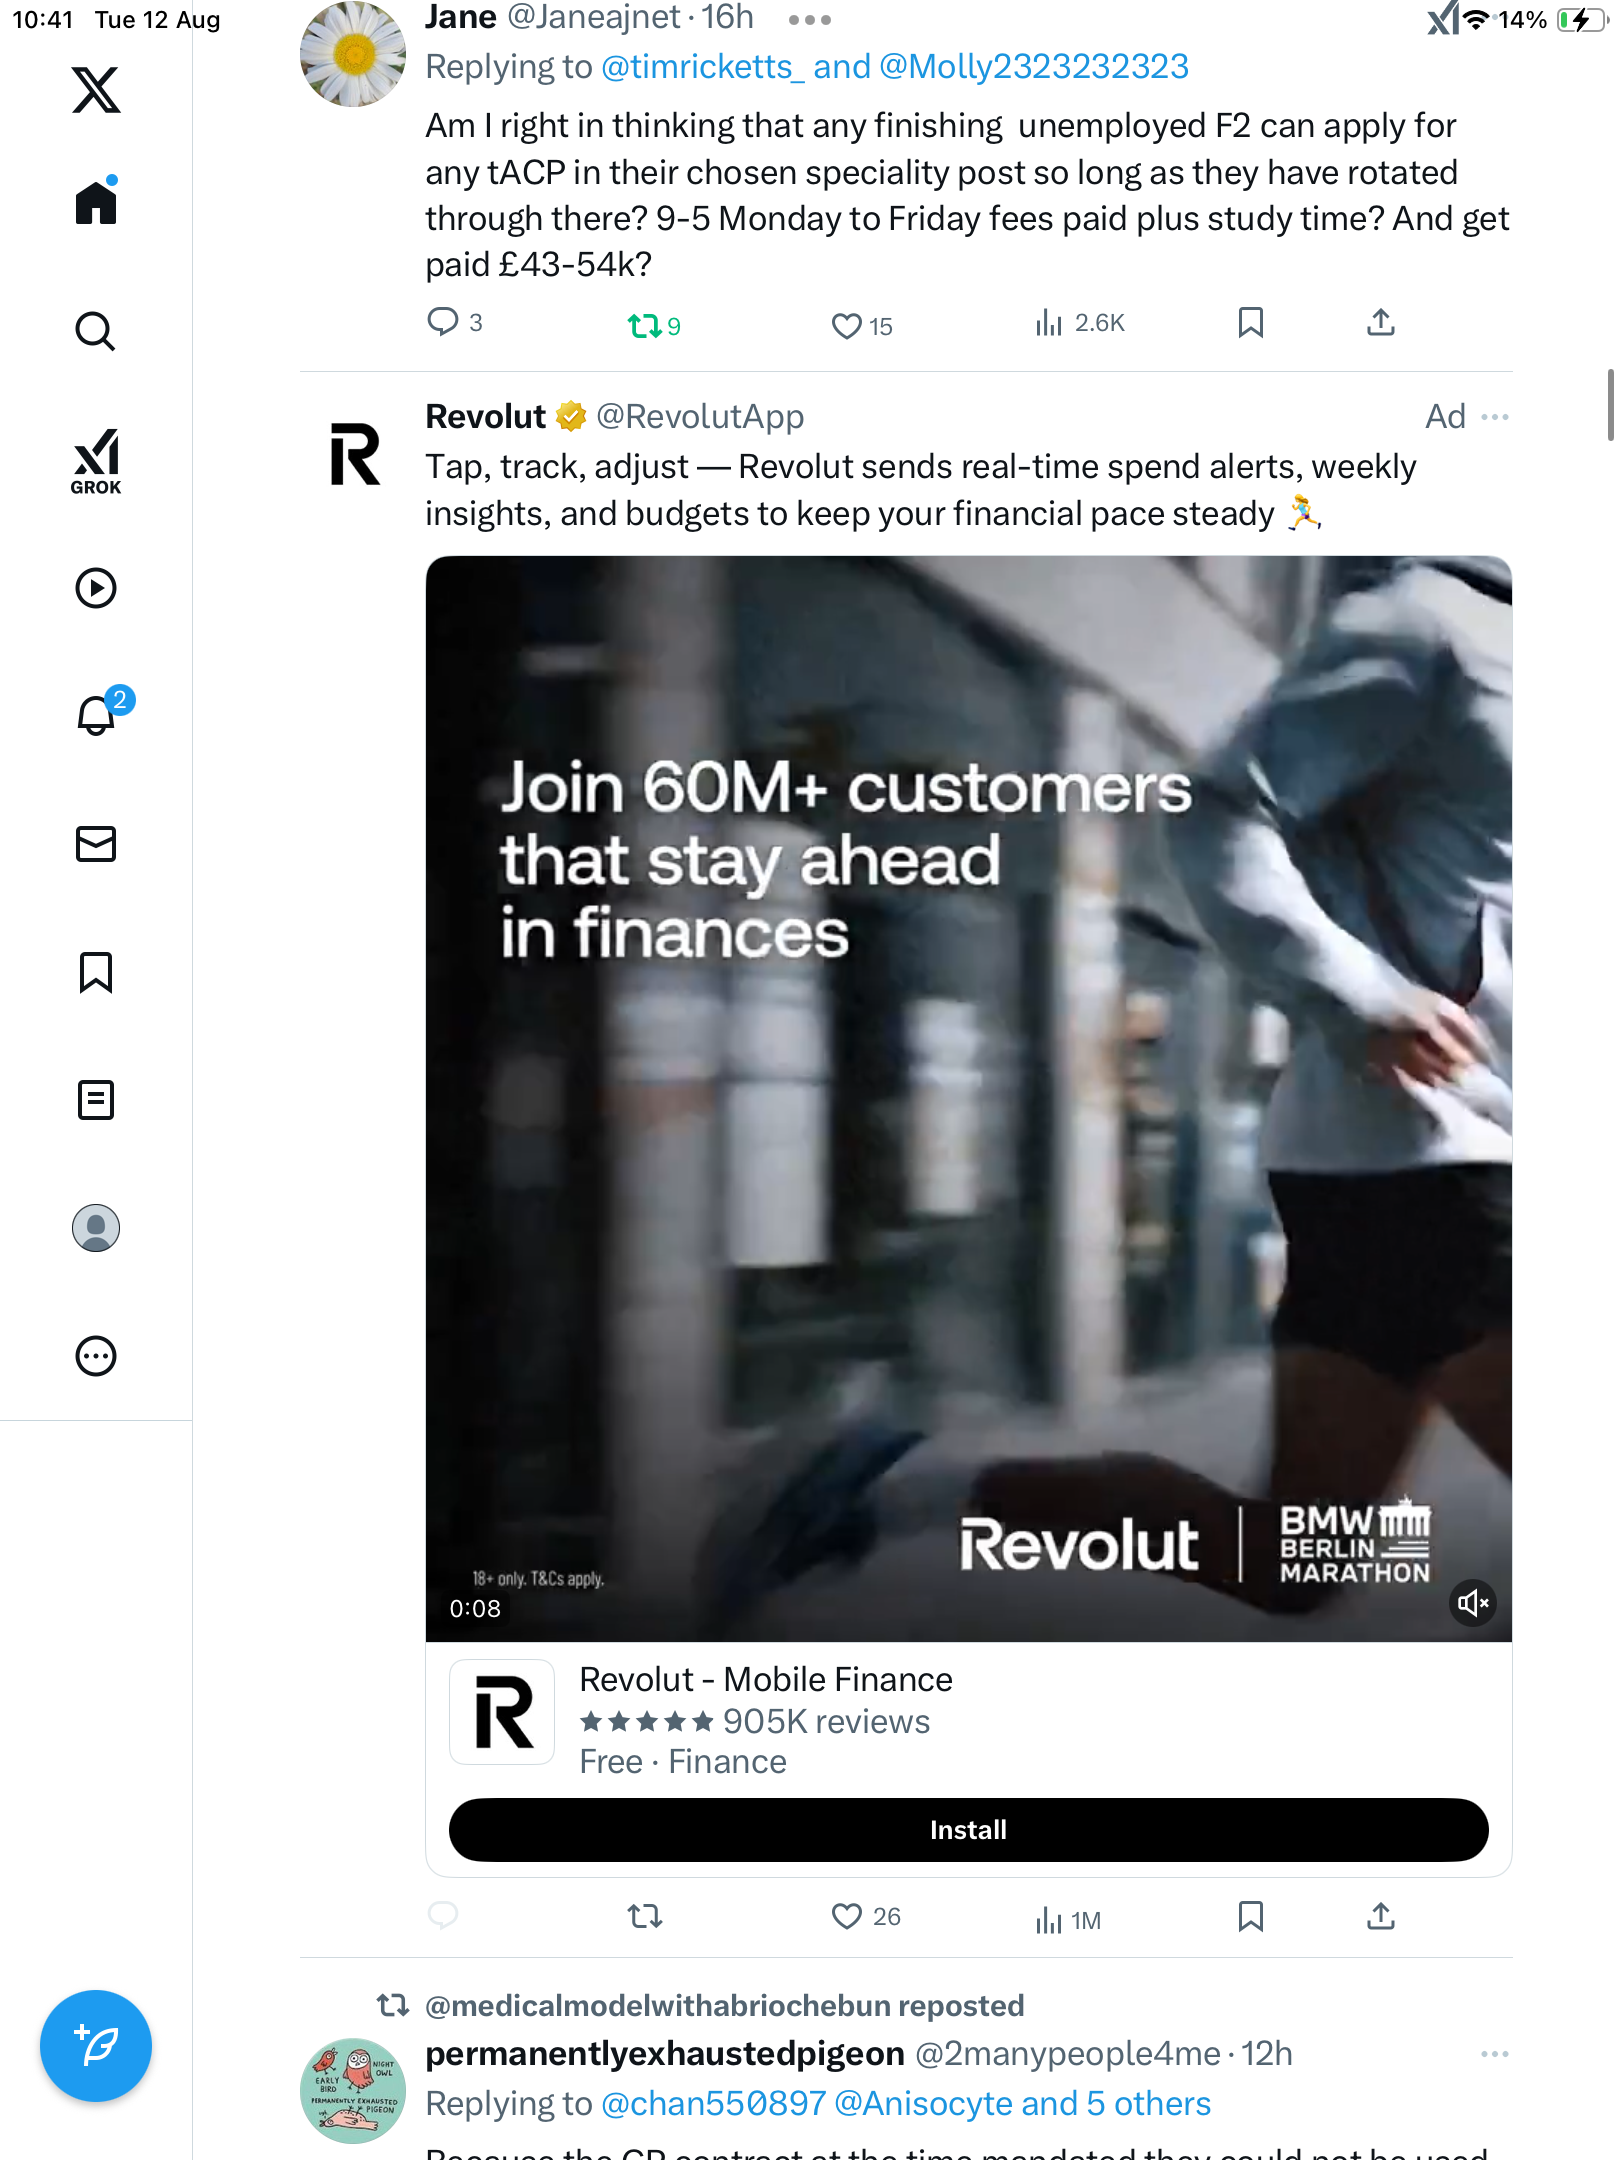Open Notifications bell with 2 alerts
1620x2160 pixels.
(96, 715)
